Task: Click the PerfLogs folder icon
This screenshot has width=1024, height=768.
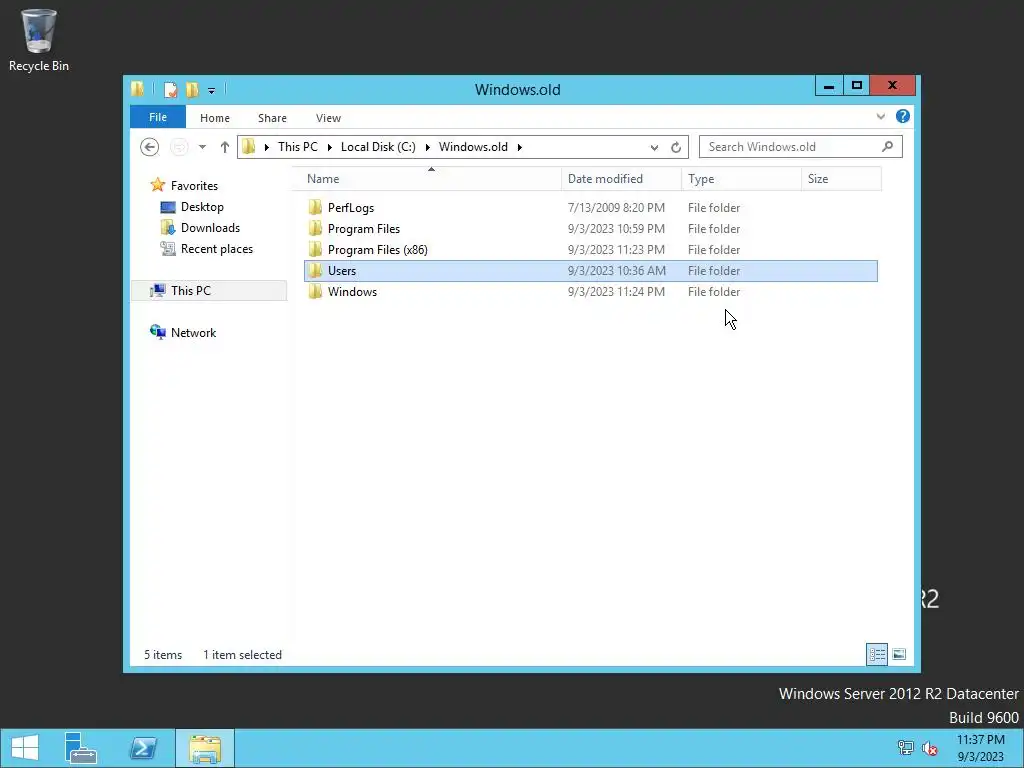Action: click(315, 208)
